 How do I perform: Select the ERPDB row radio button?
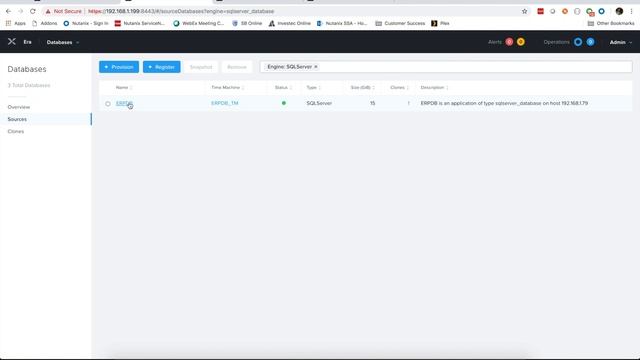108,104
